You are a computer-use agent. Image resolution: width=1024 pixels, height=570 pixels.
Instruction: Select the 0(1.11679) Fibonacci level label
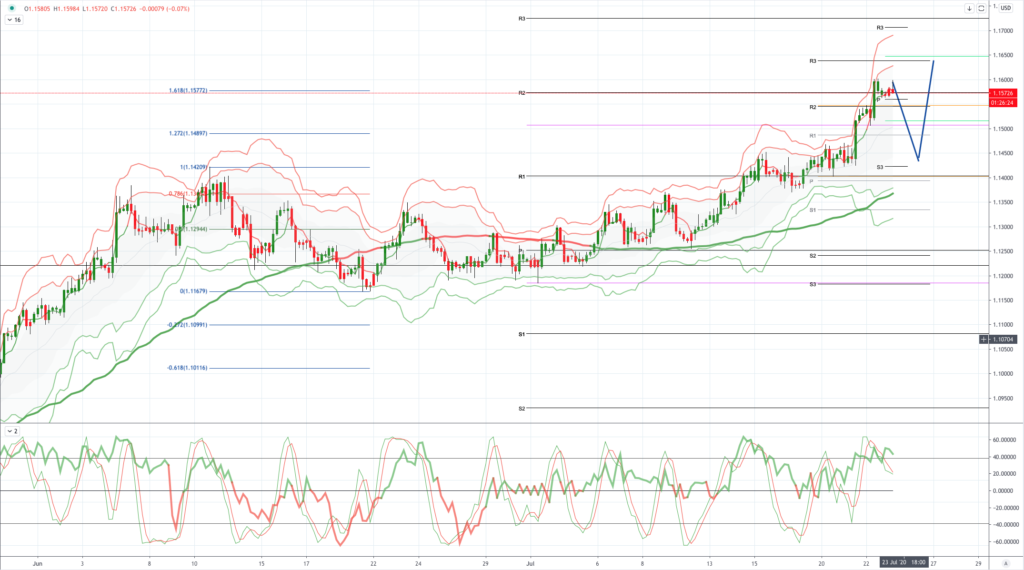(194, 291)
